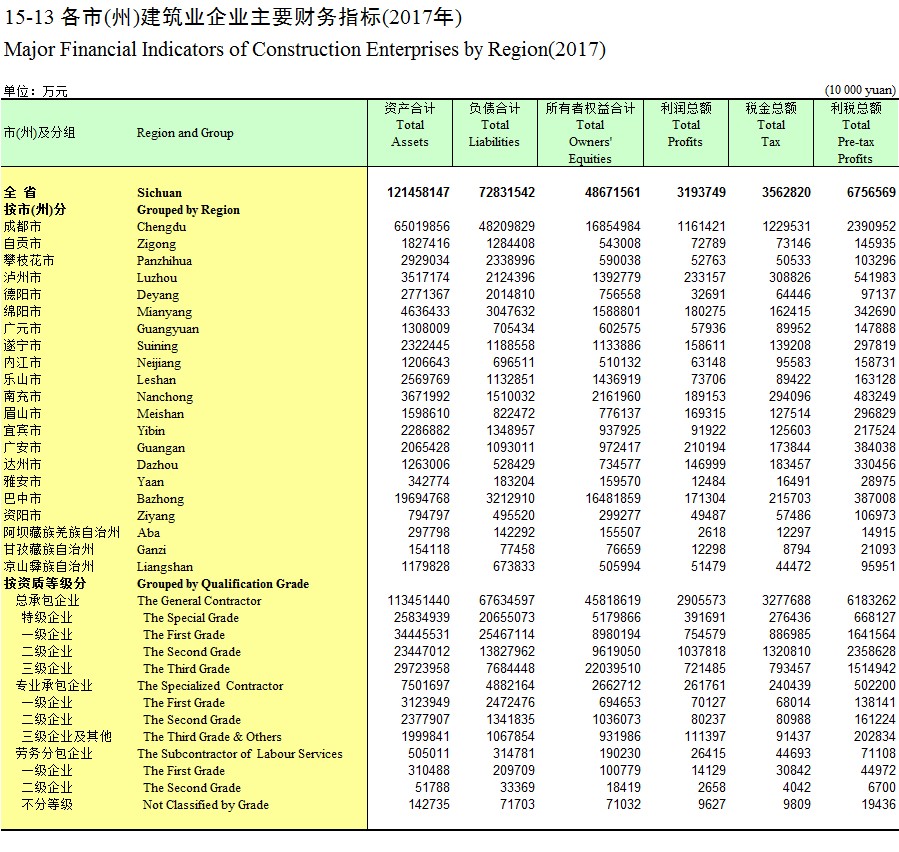
Task: Select Sichuan total assets value 121458147
Action: click(x=418, y=193)
